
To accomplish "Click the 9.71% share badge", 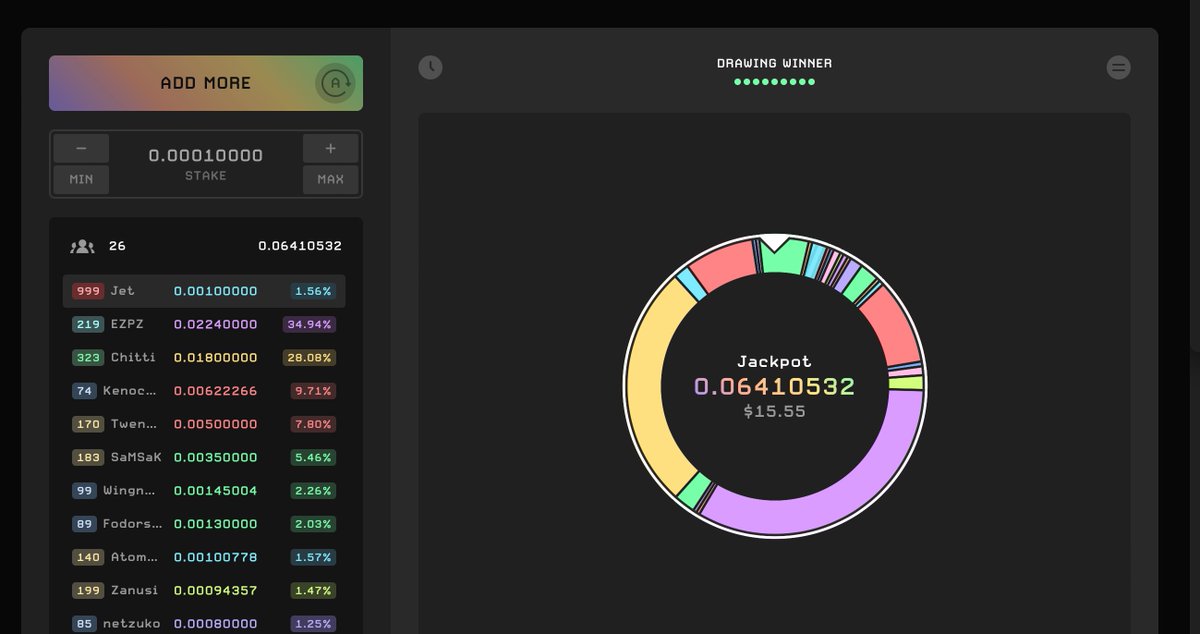I will click(312, 391).
